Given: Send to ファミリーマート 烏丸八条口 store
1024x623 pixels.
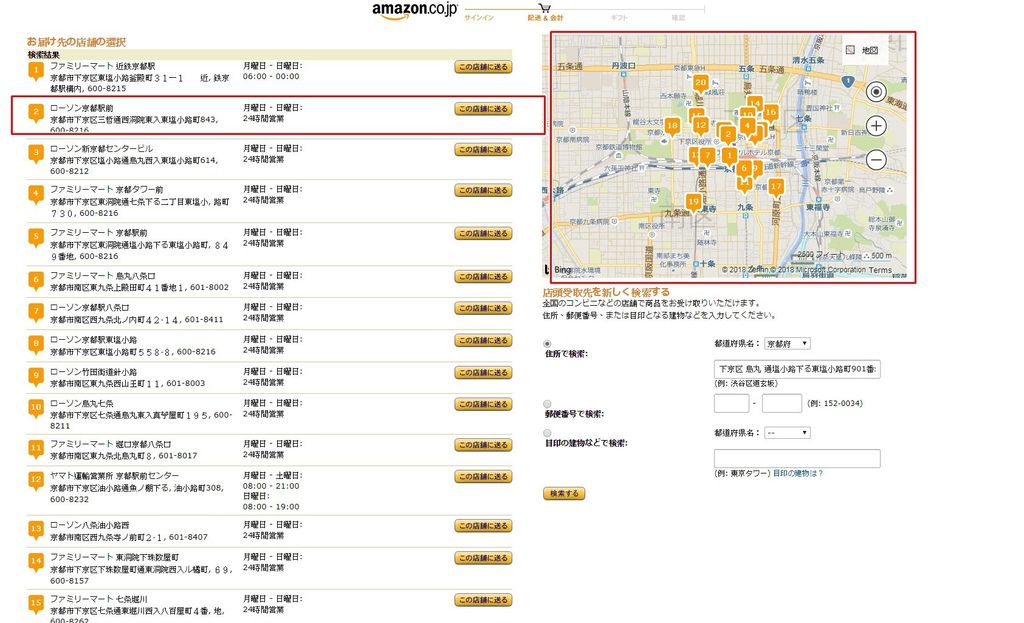Looking at the screenshot, I should pyautogui.click(x=483, y=277).
